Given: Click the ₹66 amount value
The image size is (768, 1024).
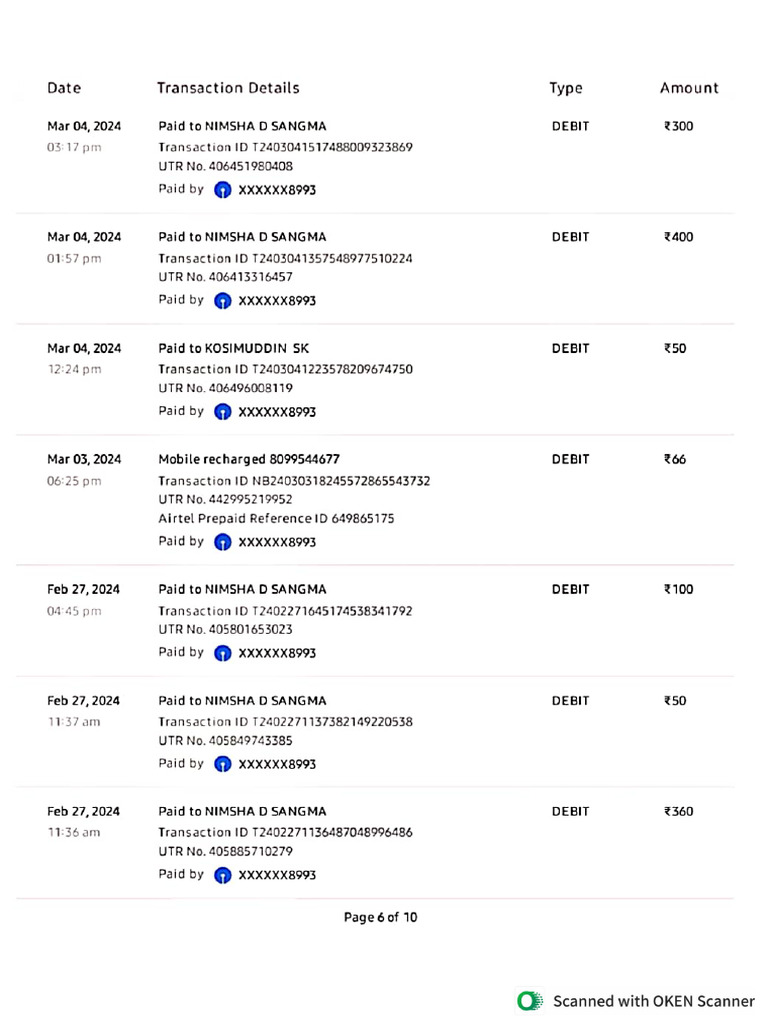Looking at the screenshot, I should (675, 459).
